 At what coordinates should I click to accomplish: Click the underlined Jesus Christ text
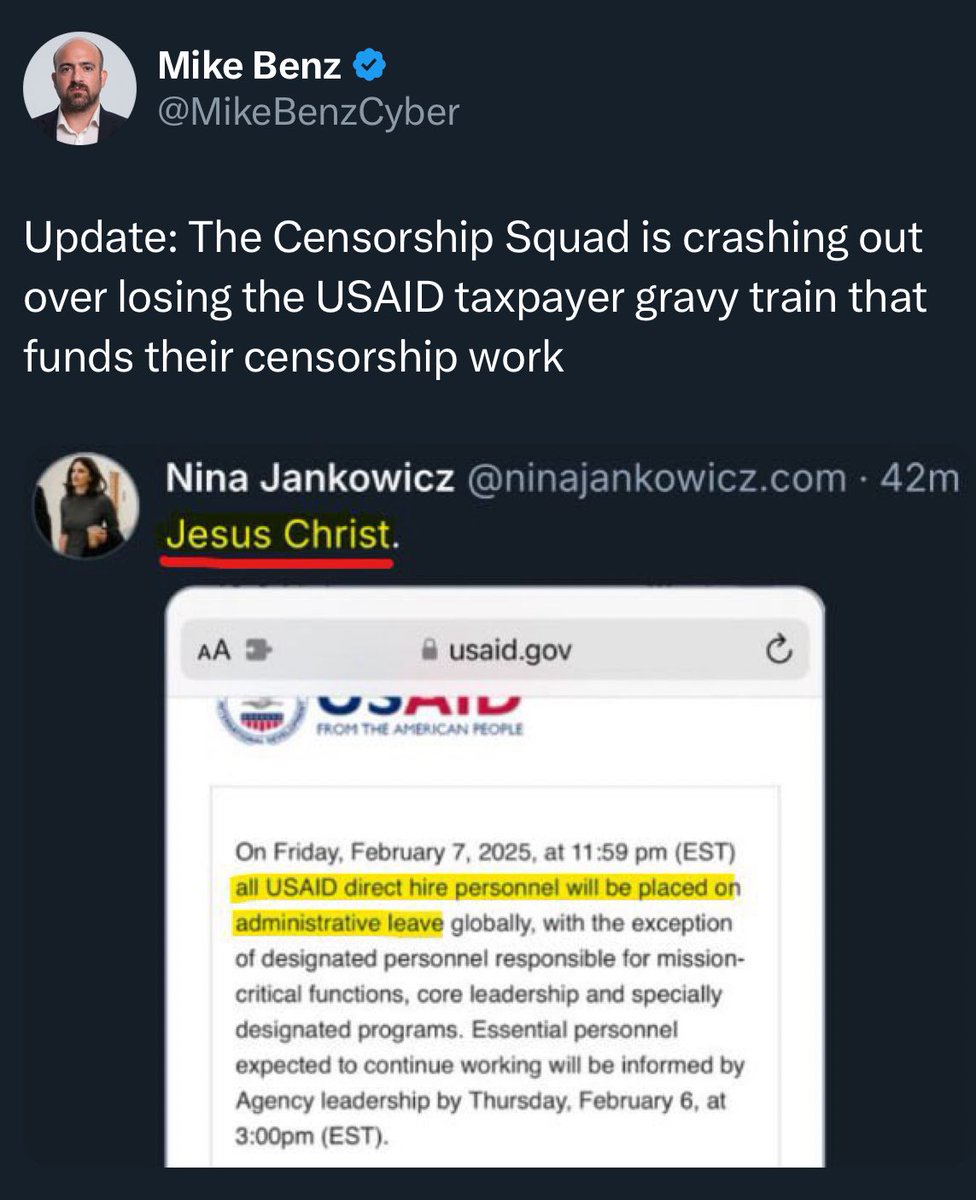pyautogui.click(x=277, y=538)
